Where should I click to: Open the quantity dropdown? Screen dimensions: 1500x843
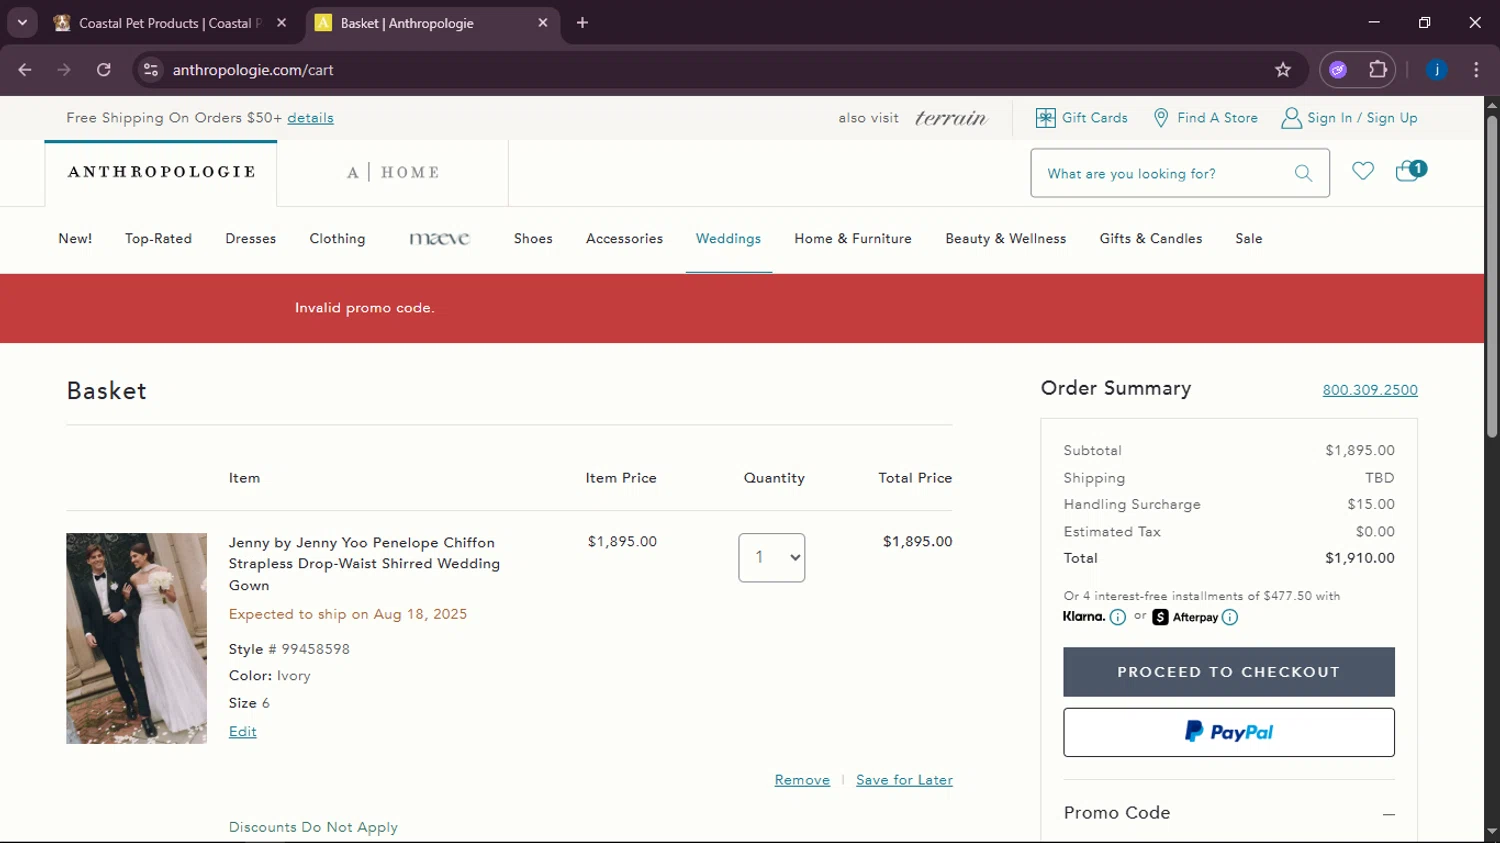[x=771, y=558]
